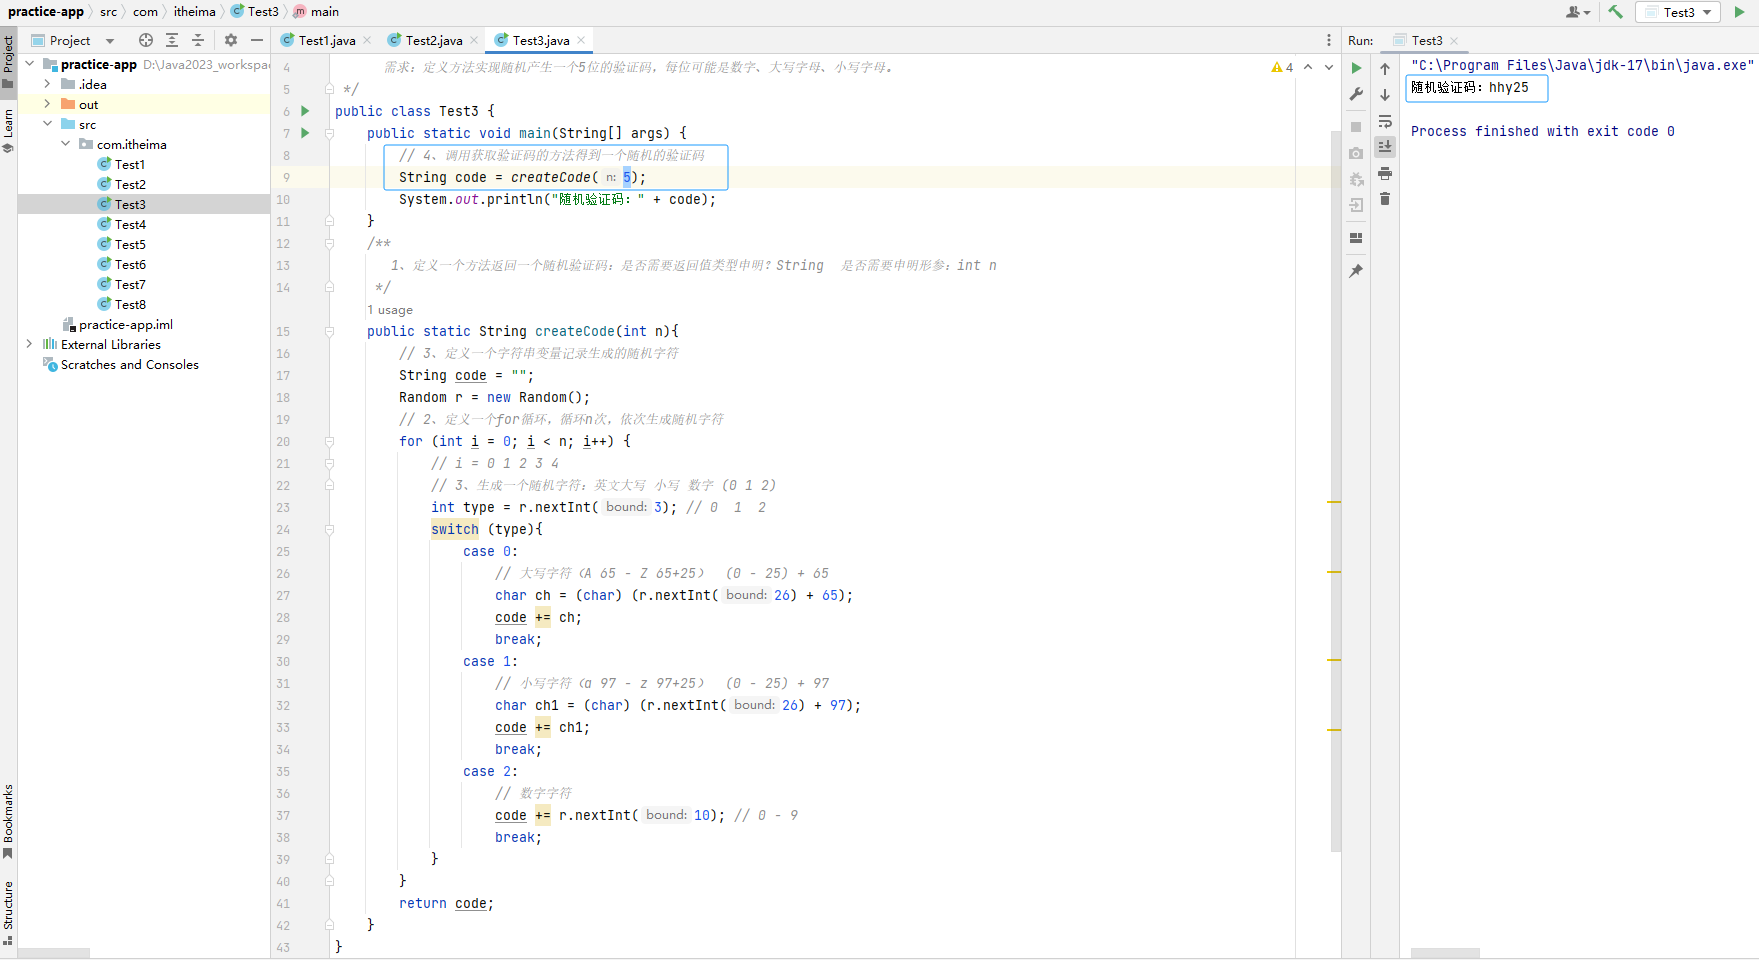Image resolution: width=1759 pixels, height=960 pixels.
Task: Toggle scroll to end in console
Action: [1385, 146]
